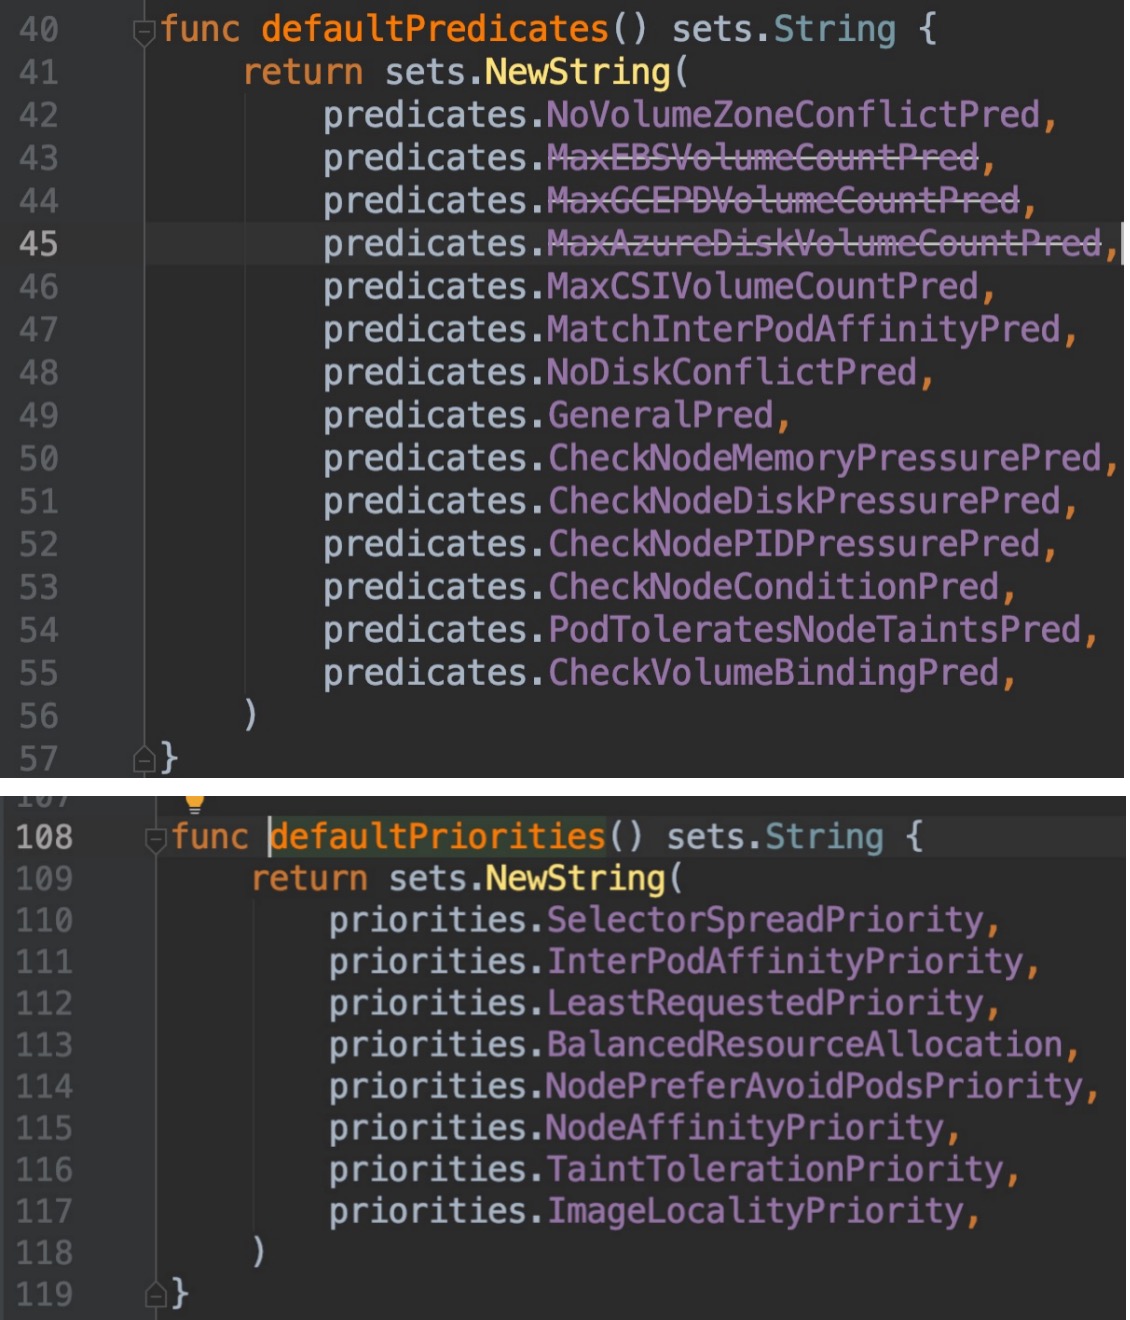Click the NoVolumeZoneConflictPred identifier
The image size is (1130, 1320).
tap(793, 115)
